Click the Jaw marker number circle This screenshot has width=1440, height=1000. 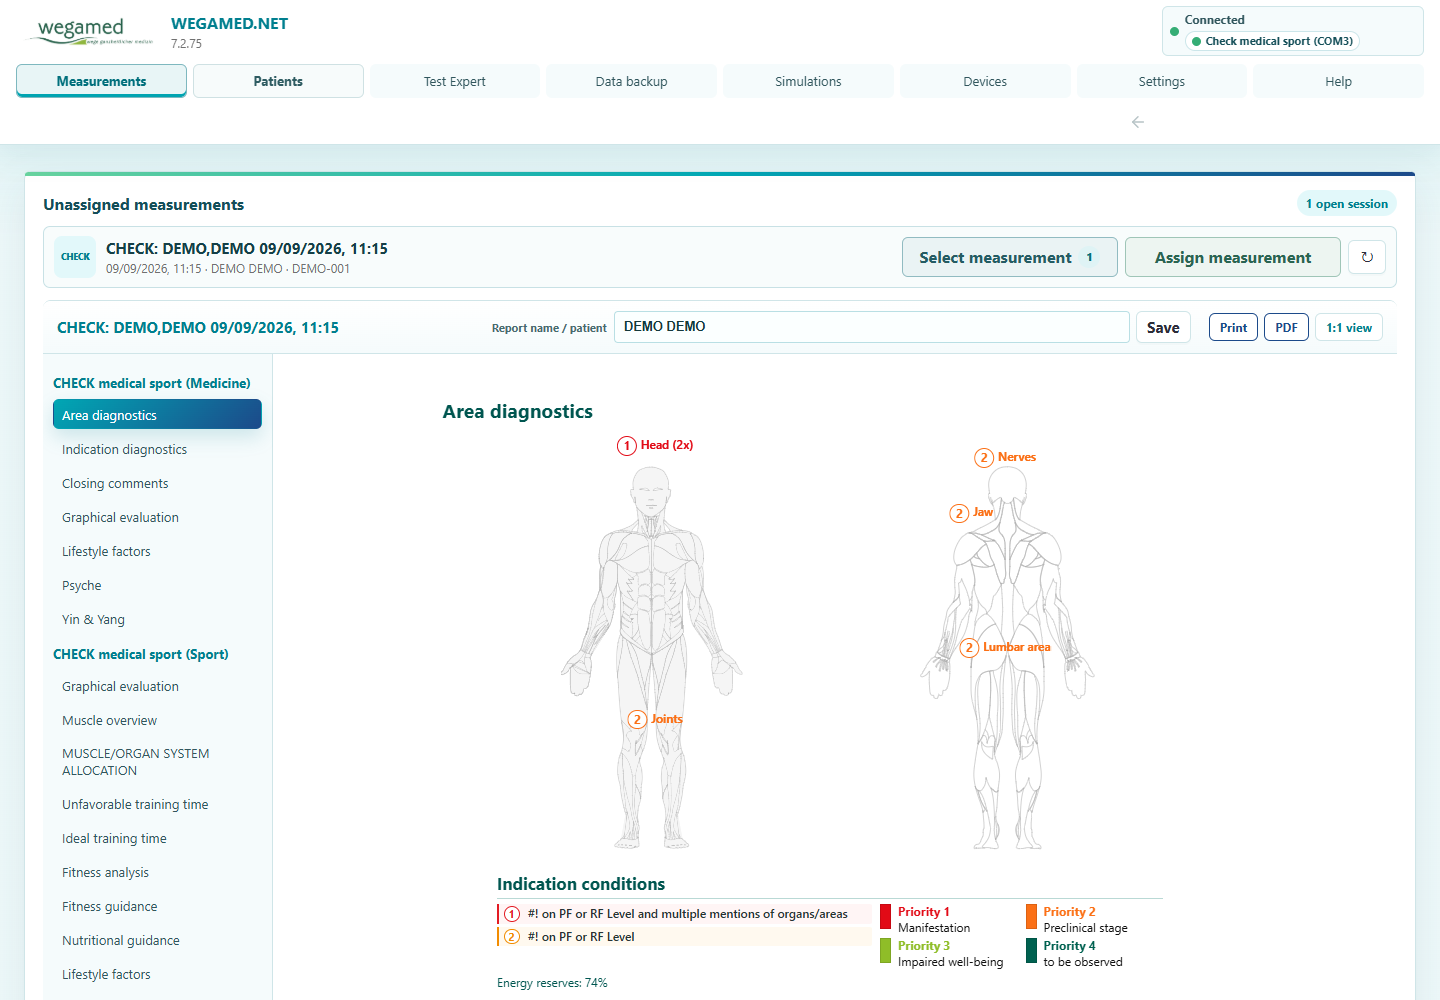(x=959, y=513)
